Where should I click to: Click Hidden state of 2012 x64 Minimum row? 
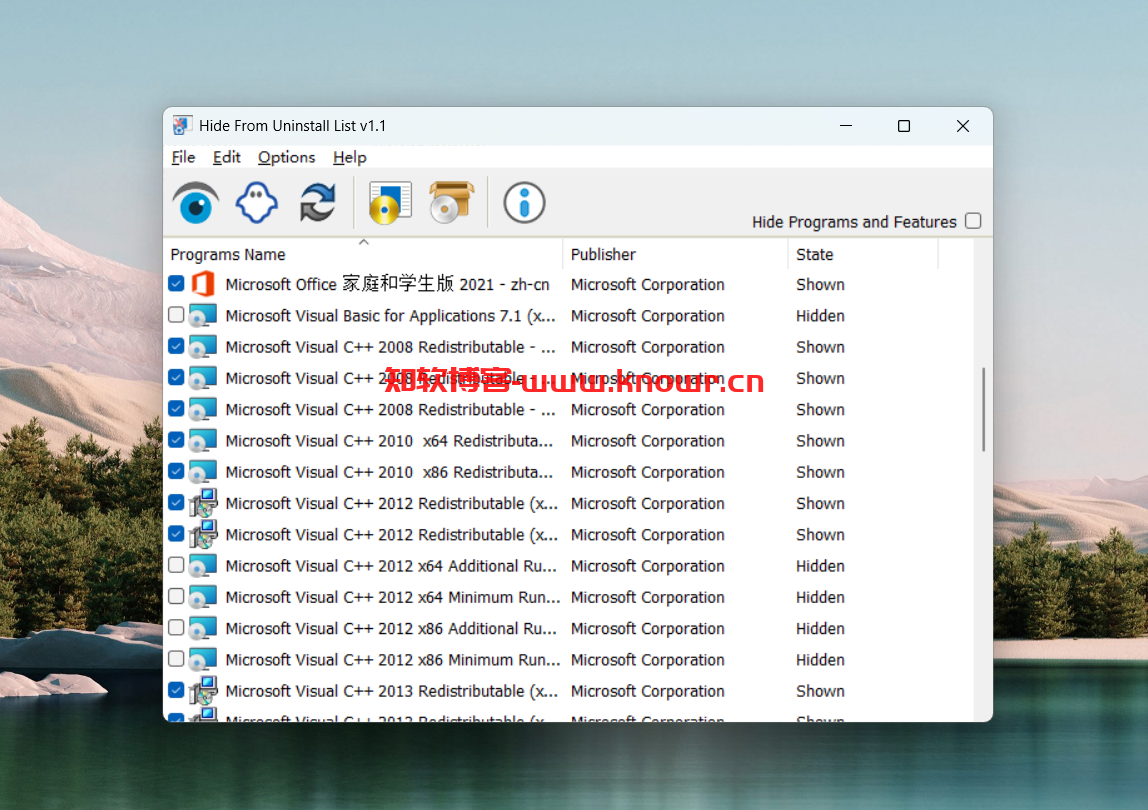pyautogui.click(x=820, y=598)
